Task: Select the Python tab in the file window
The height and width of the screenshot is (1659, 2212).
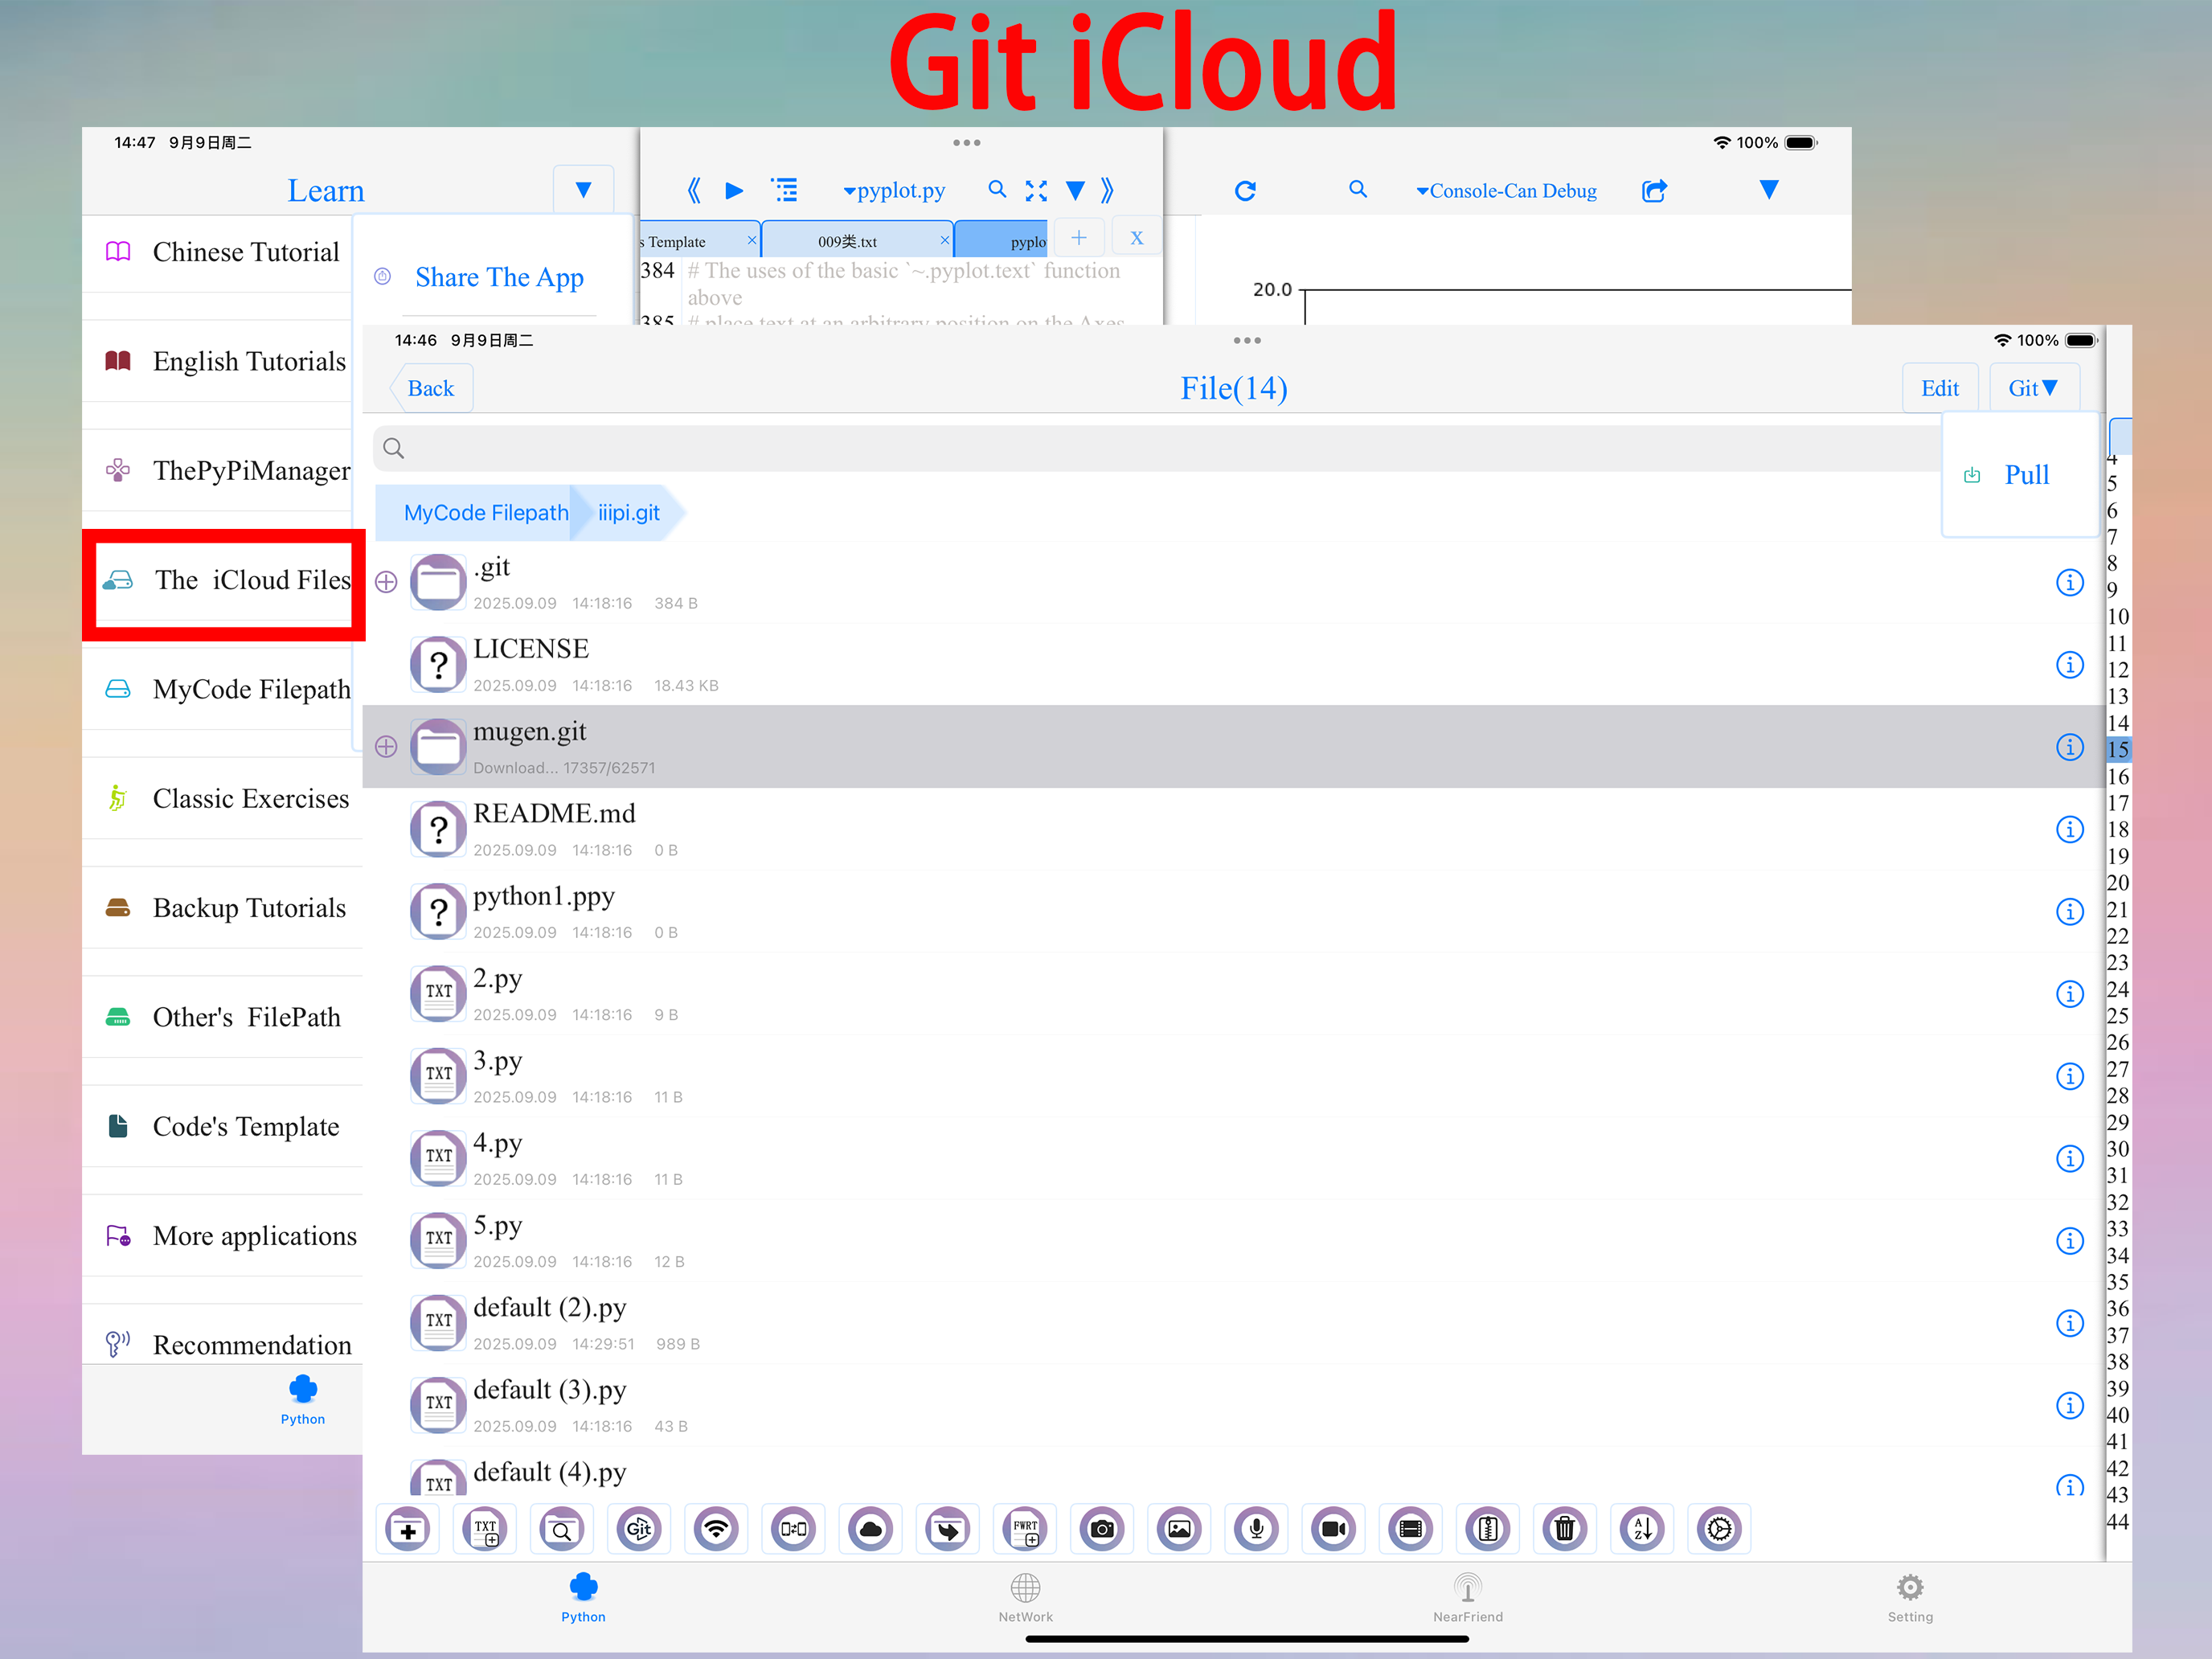Action: (x=583, y=1598)
